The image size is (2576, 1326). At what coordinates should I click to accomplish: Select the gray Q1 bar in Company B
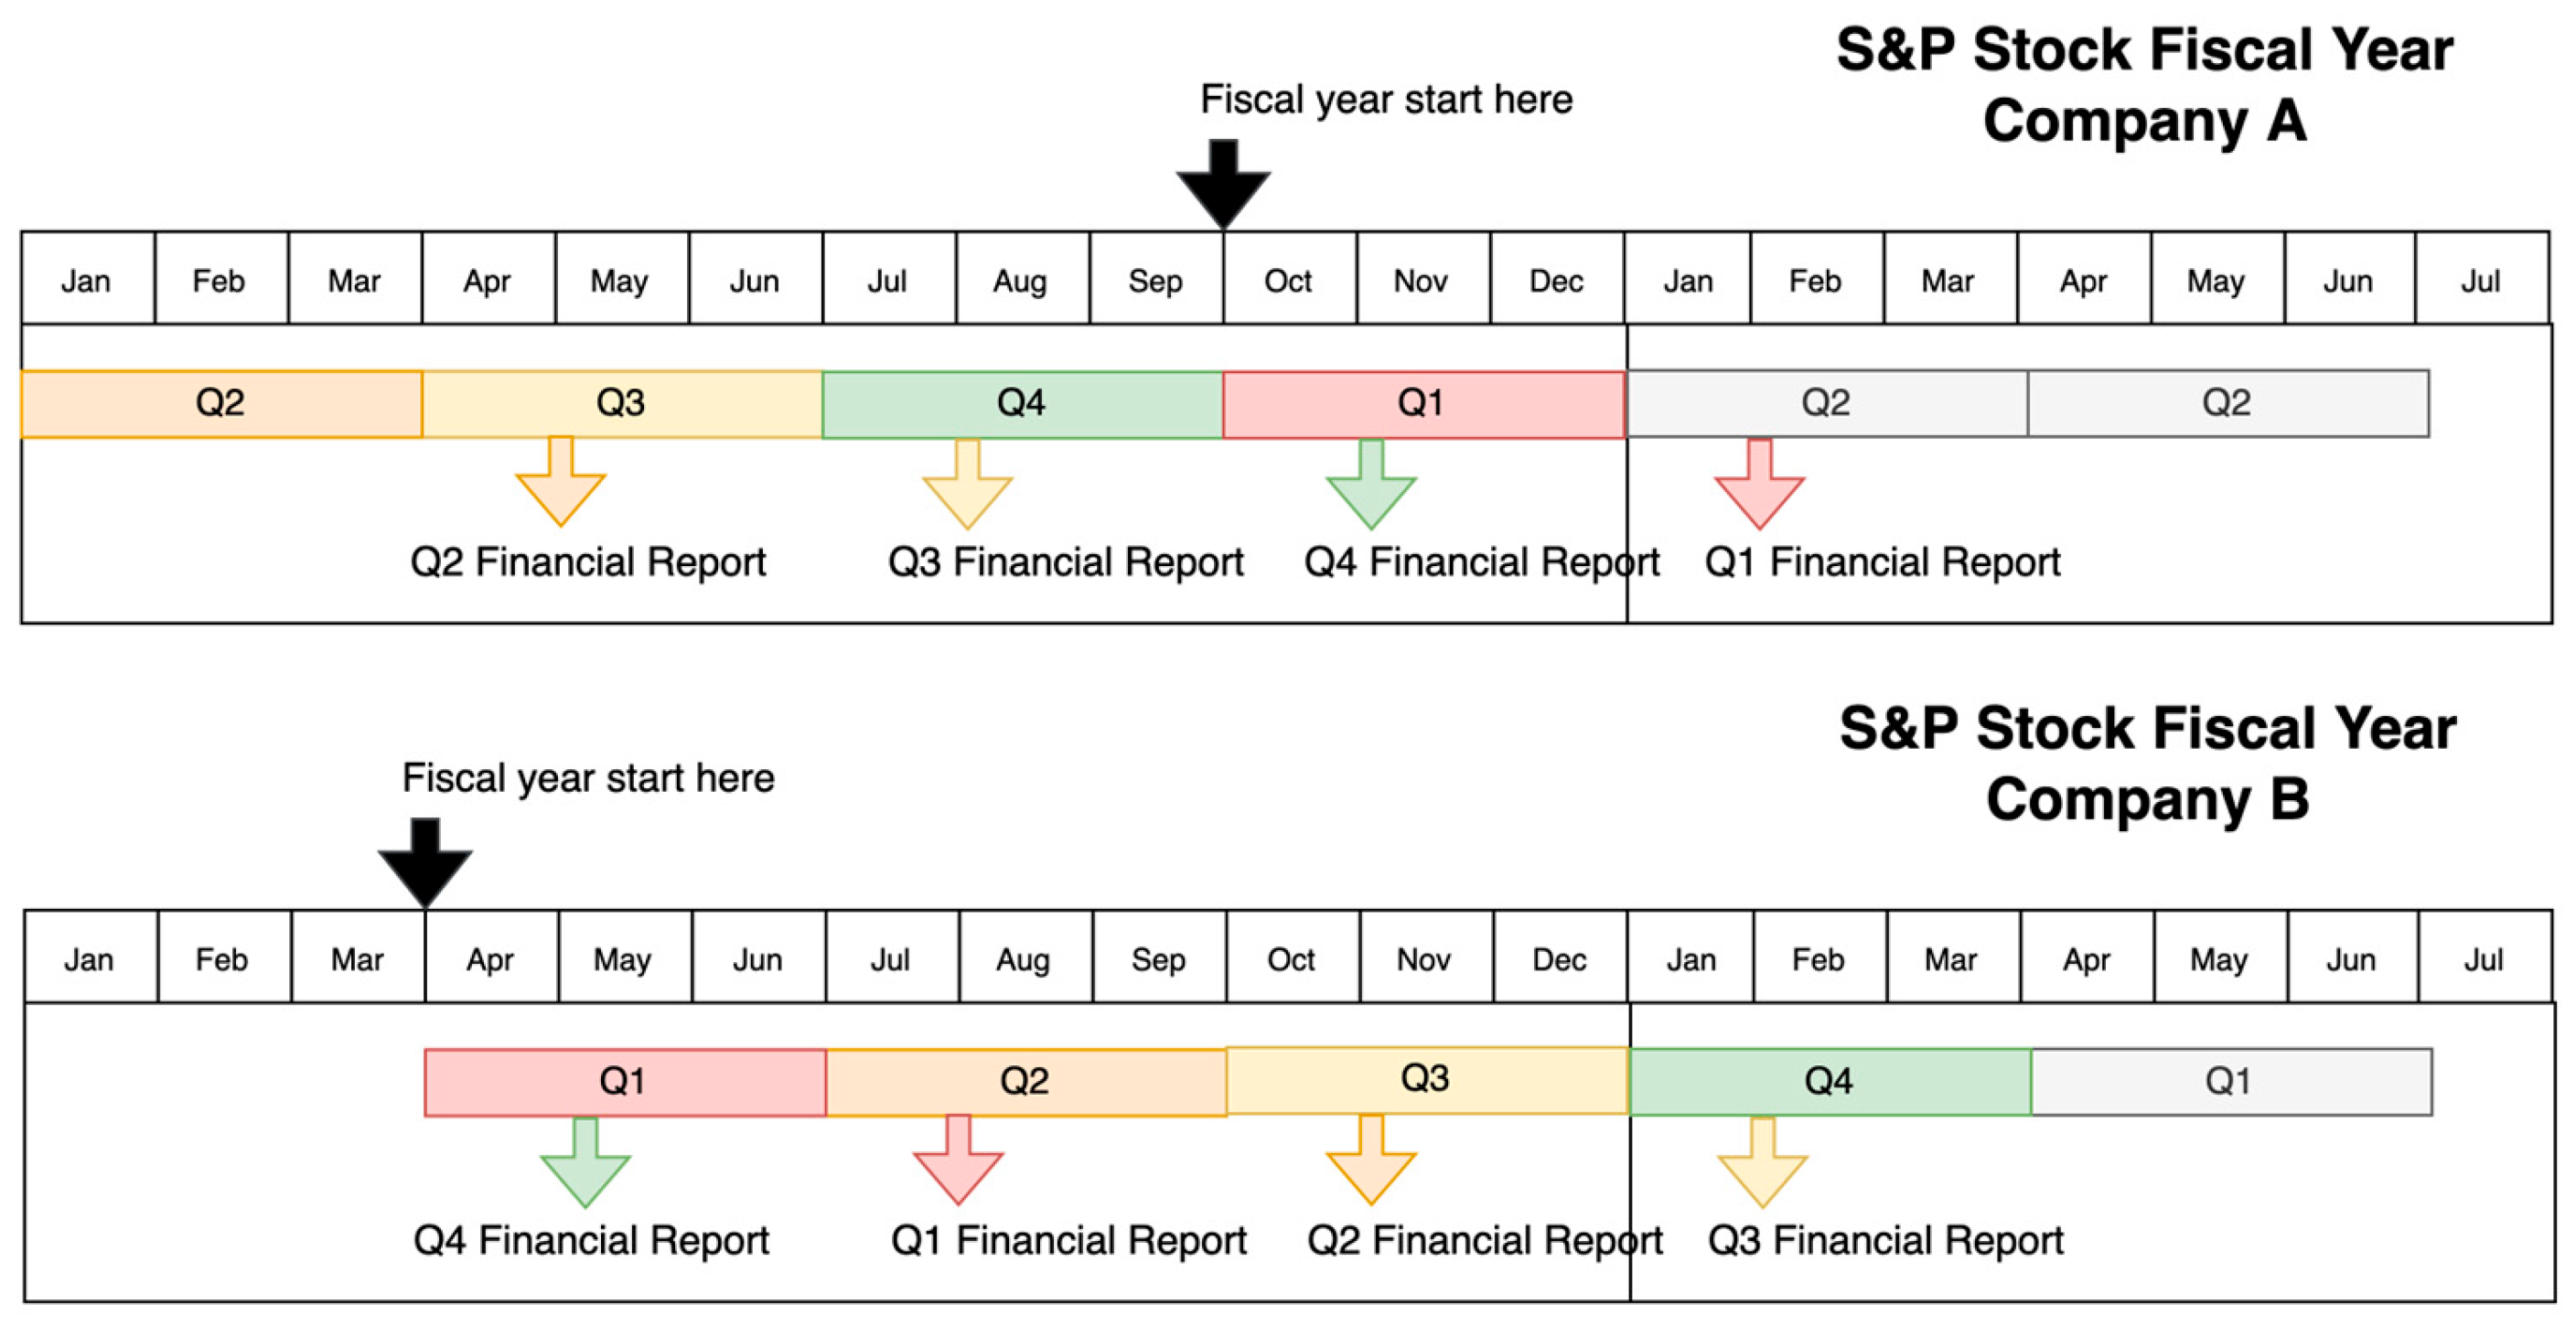click(2231, 1081)
